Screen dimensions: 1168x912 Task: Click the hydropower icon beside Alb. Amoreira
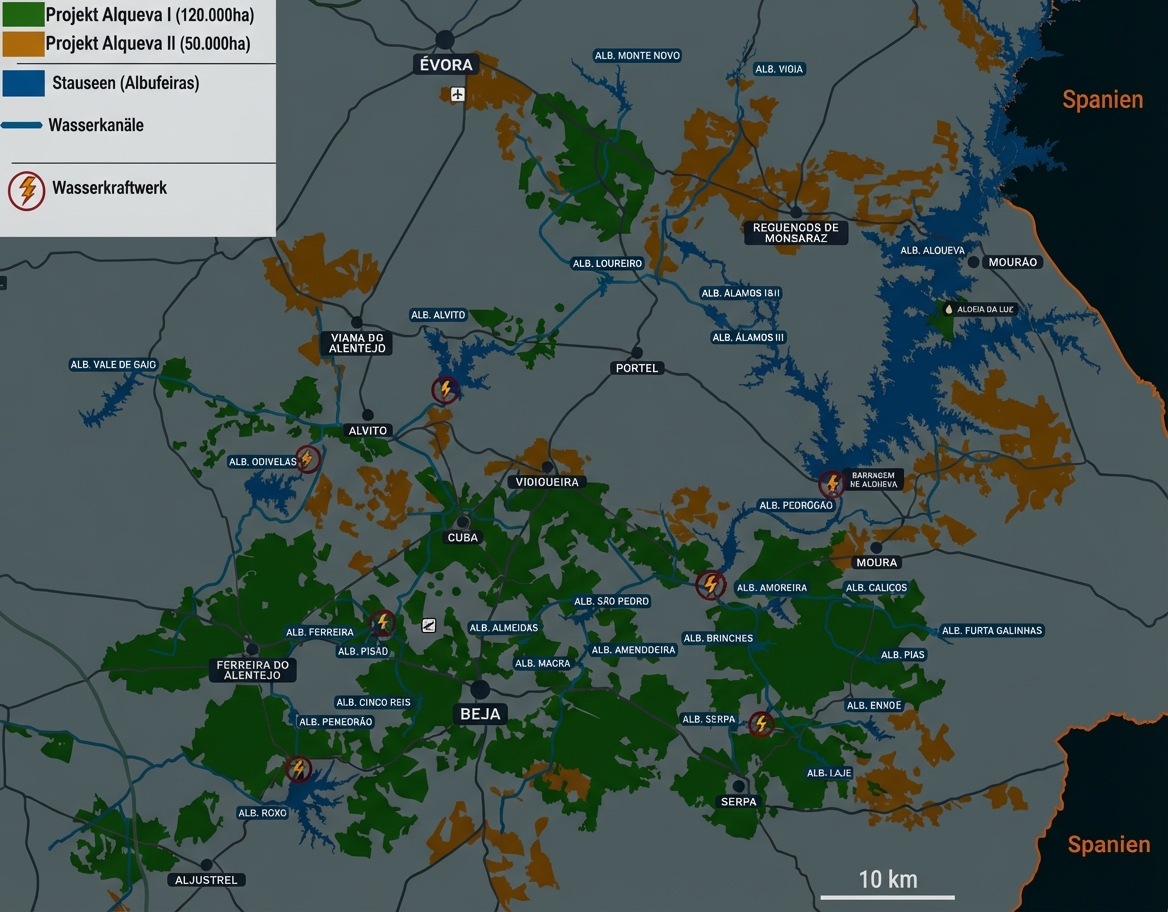[x=711, y=584]
